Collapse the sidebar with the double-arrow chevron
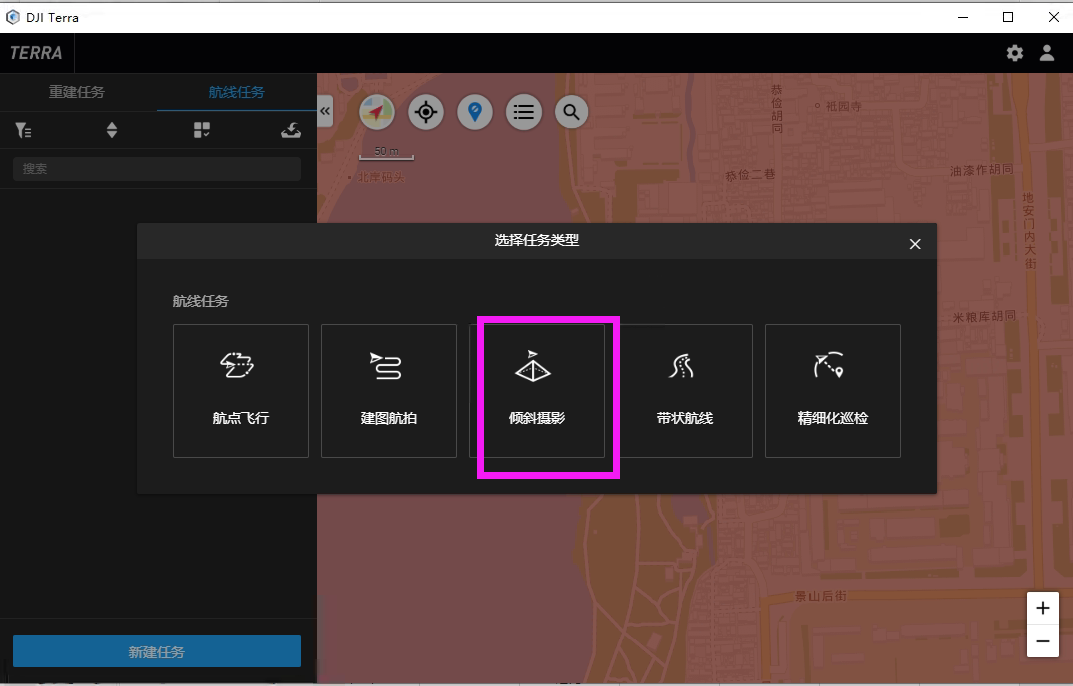This screenshot has height=686, width=1073. 324,112
